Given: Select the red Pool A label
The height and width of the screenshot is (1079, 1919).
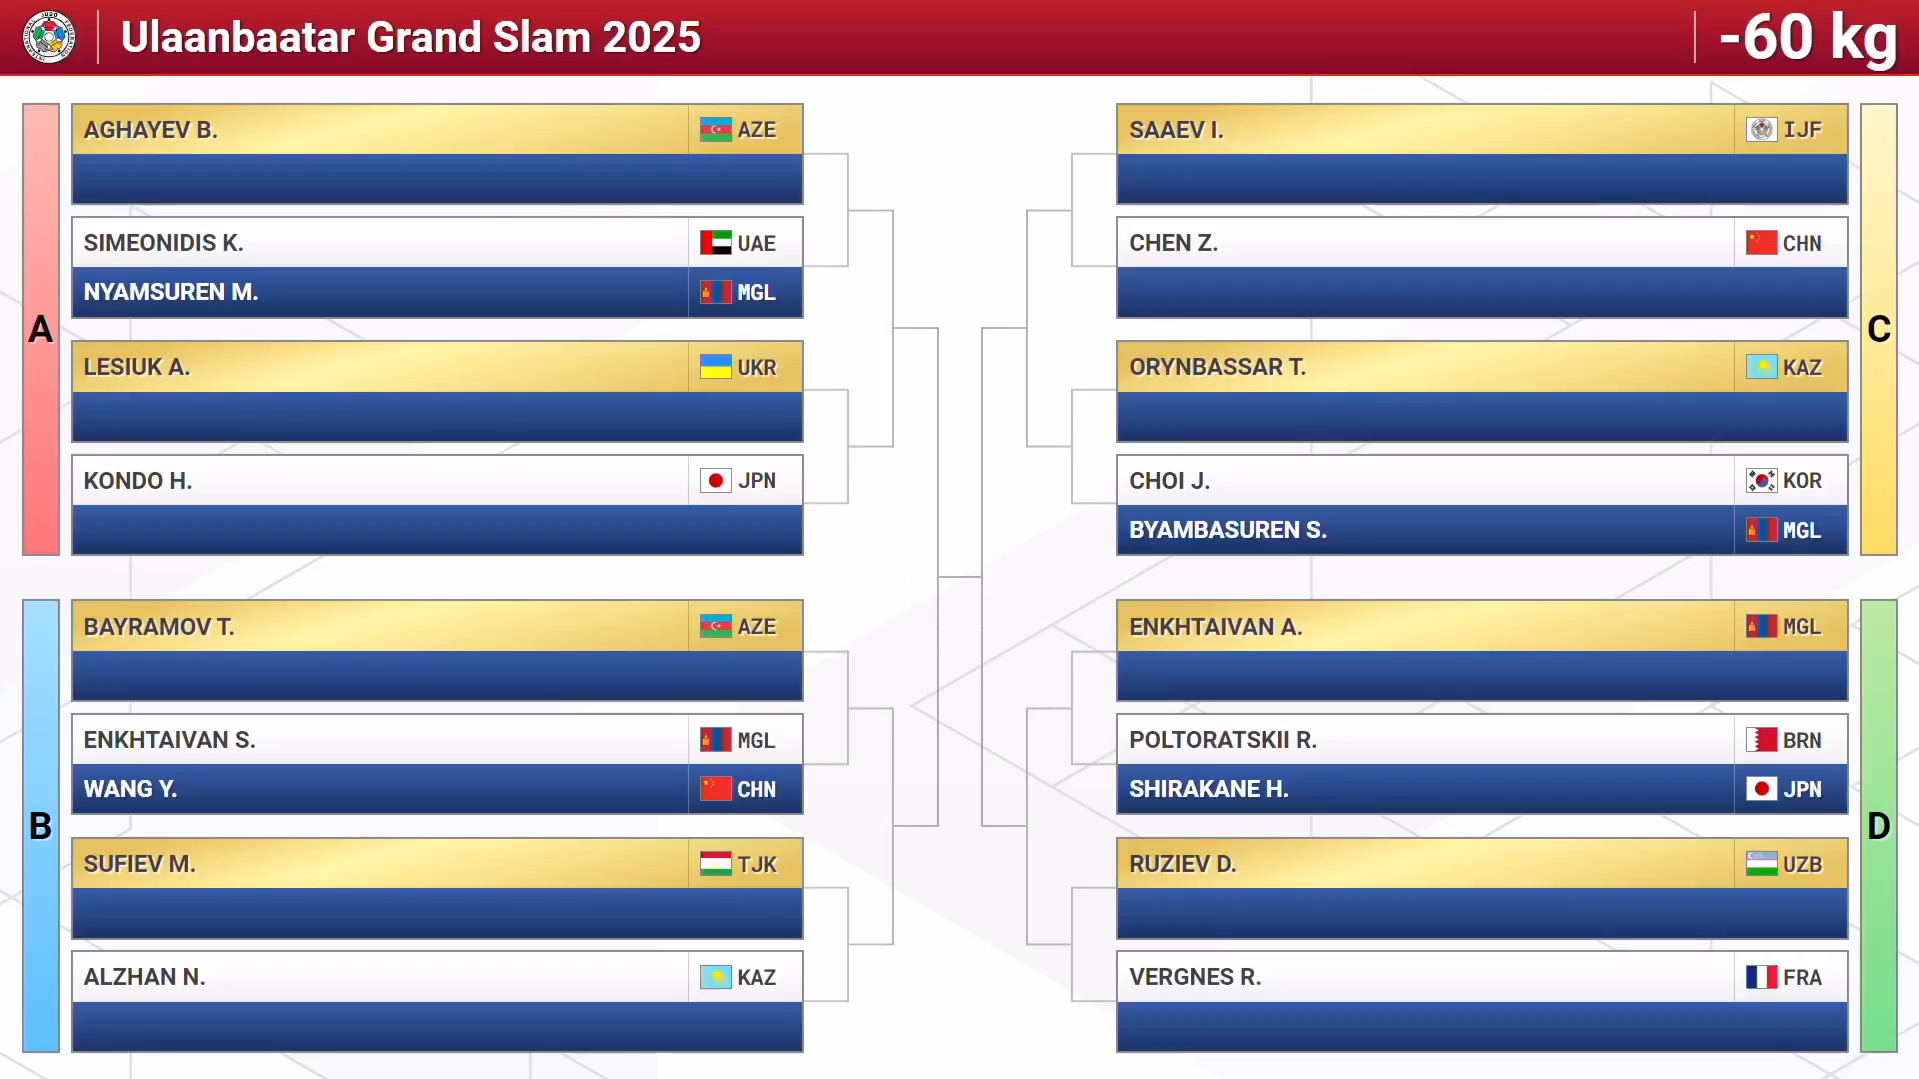Looking at the screenshot, I should 41,329.
